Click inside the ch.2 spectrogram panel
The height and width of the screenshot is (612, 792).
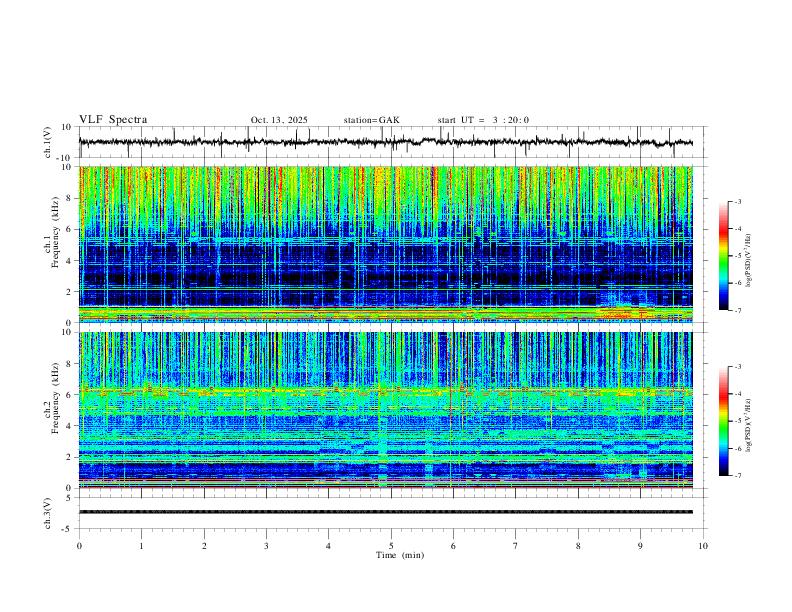(386, 410)
